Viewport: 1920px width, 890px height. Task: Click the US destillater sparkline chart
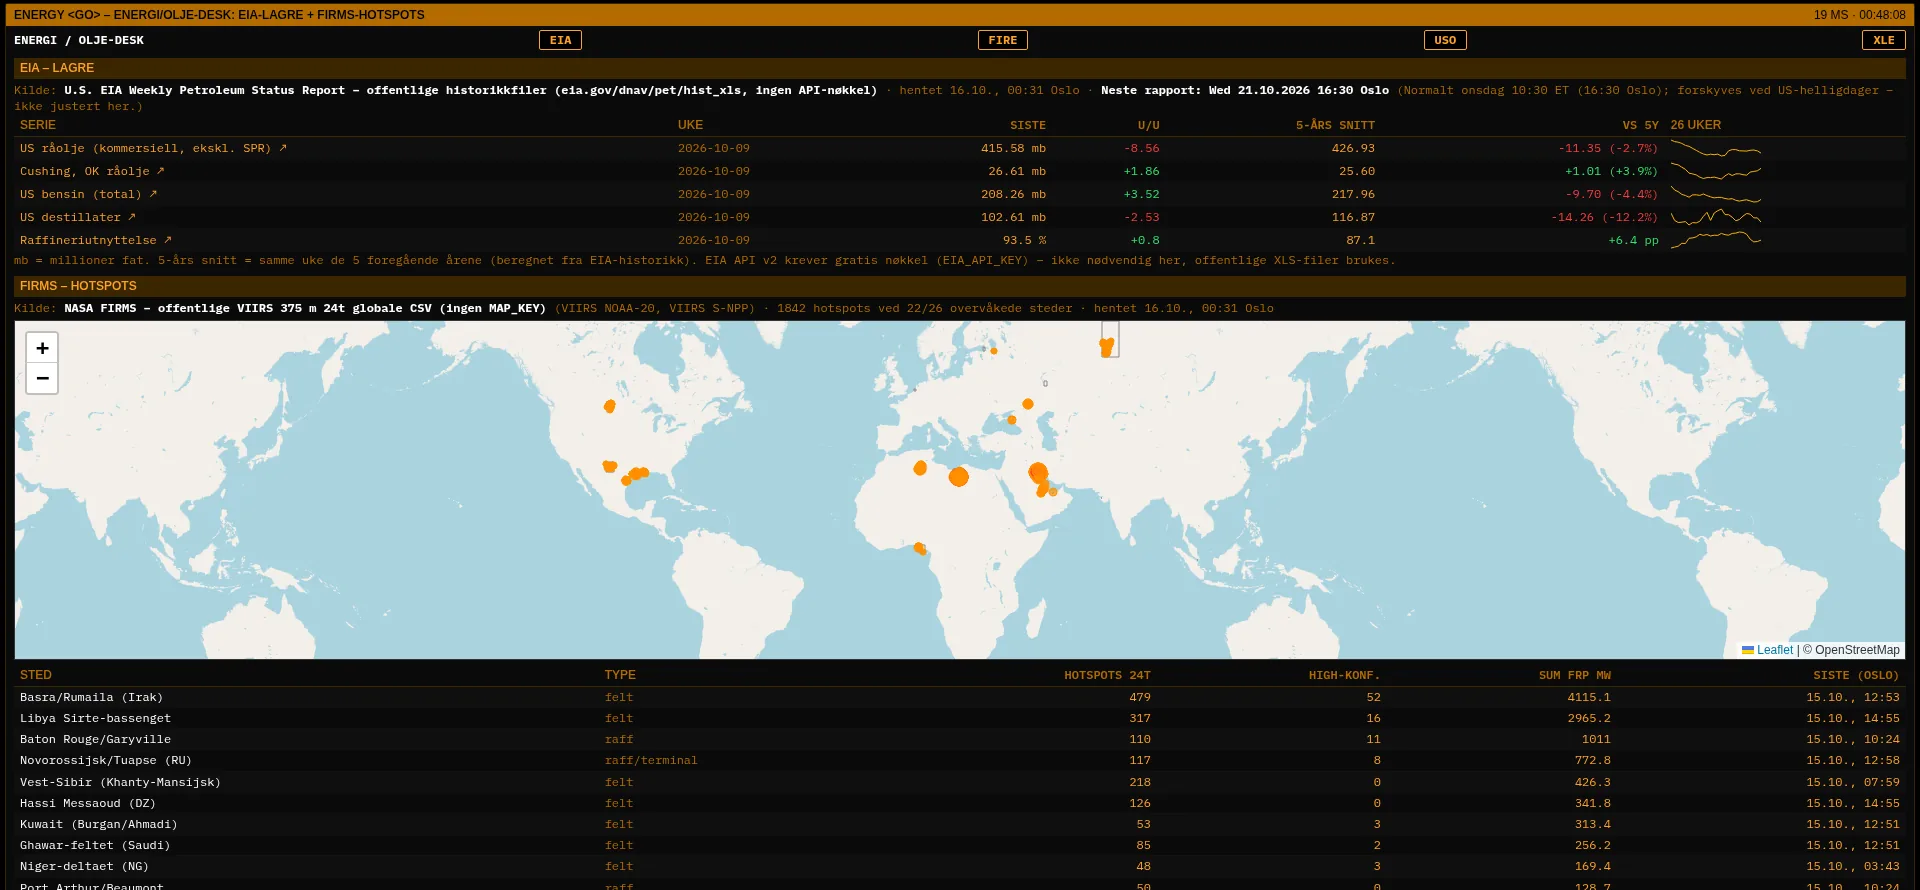1716,217
